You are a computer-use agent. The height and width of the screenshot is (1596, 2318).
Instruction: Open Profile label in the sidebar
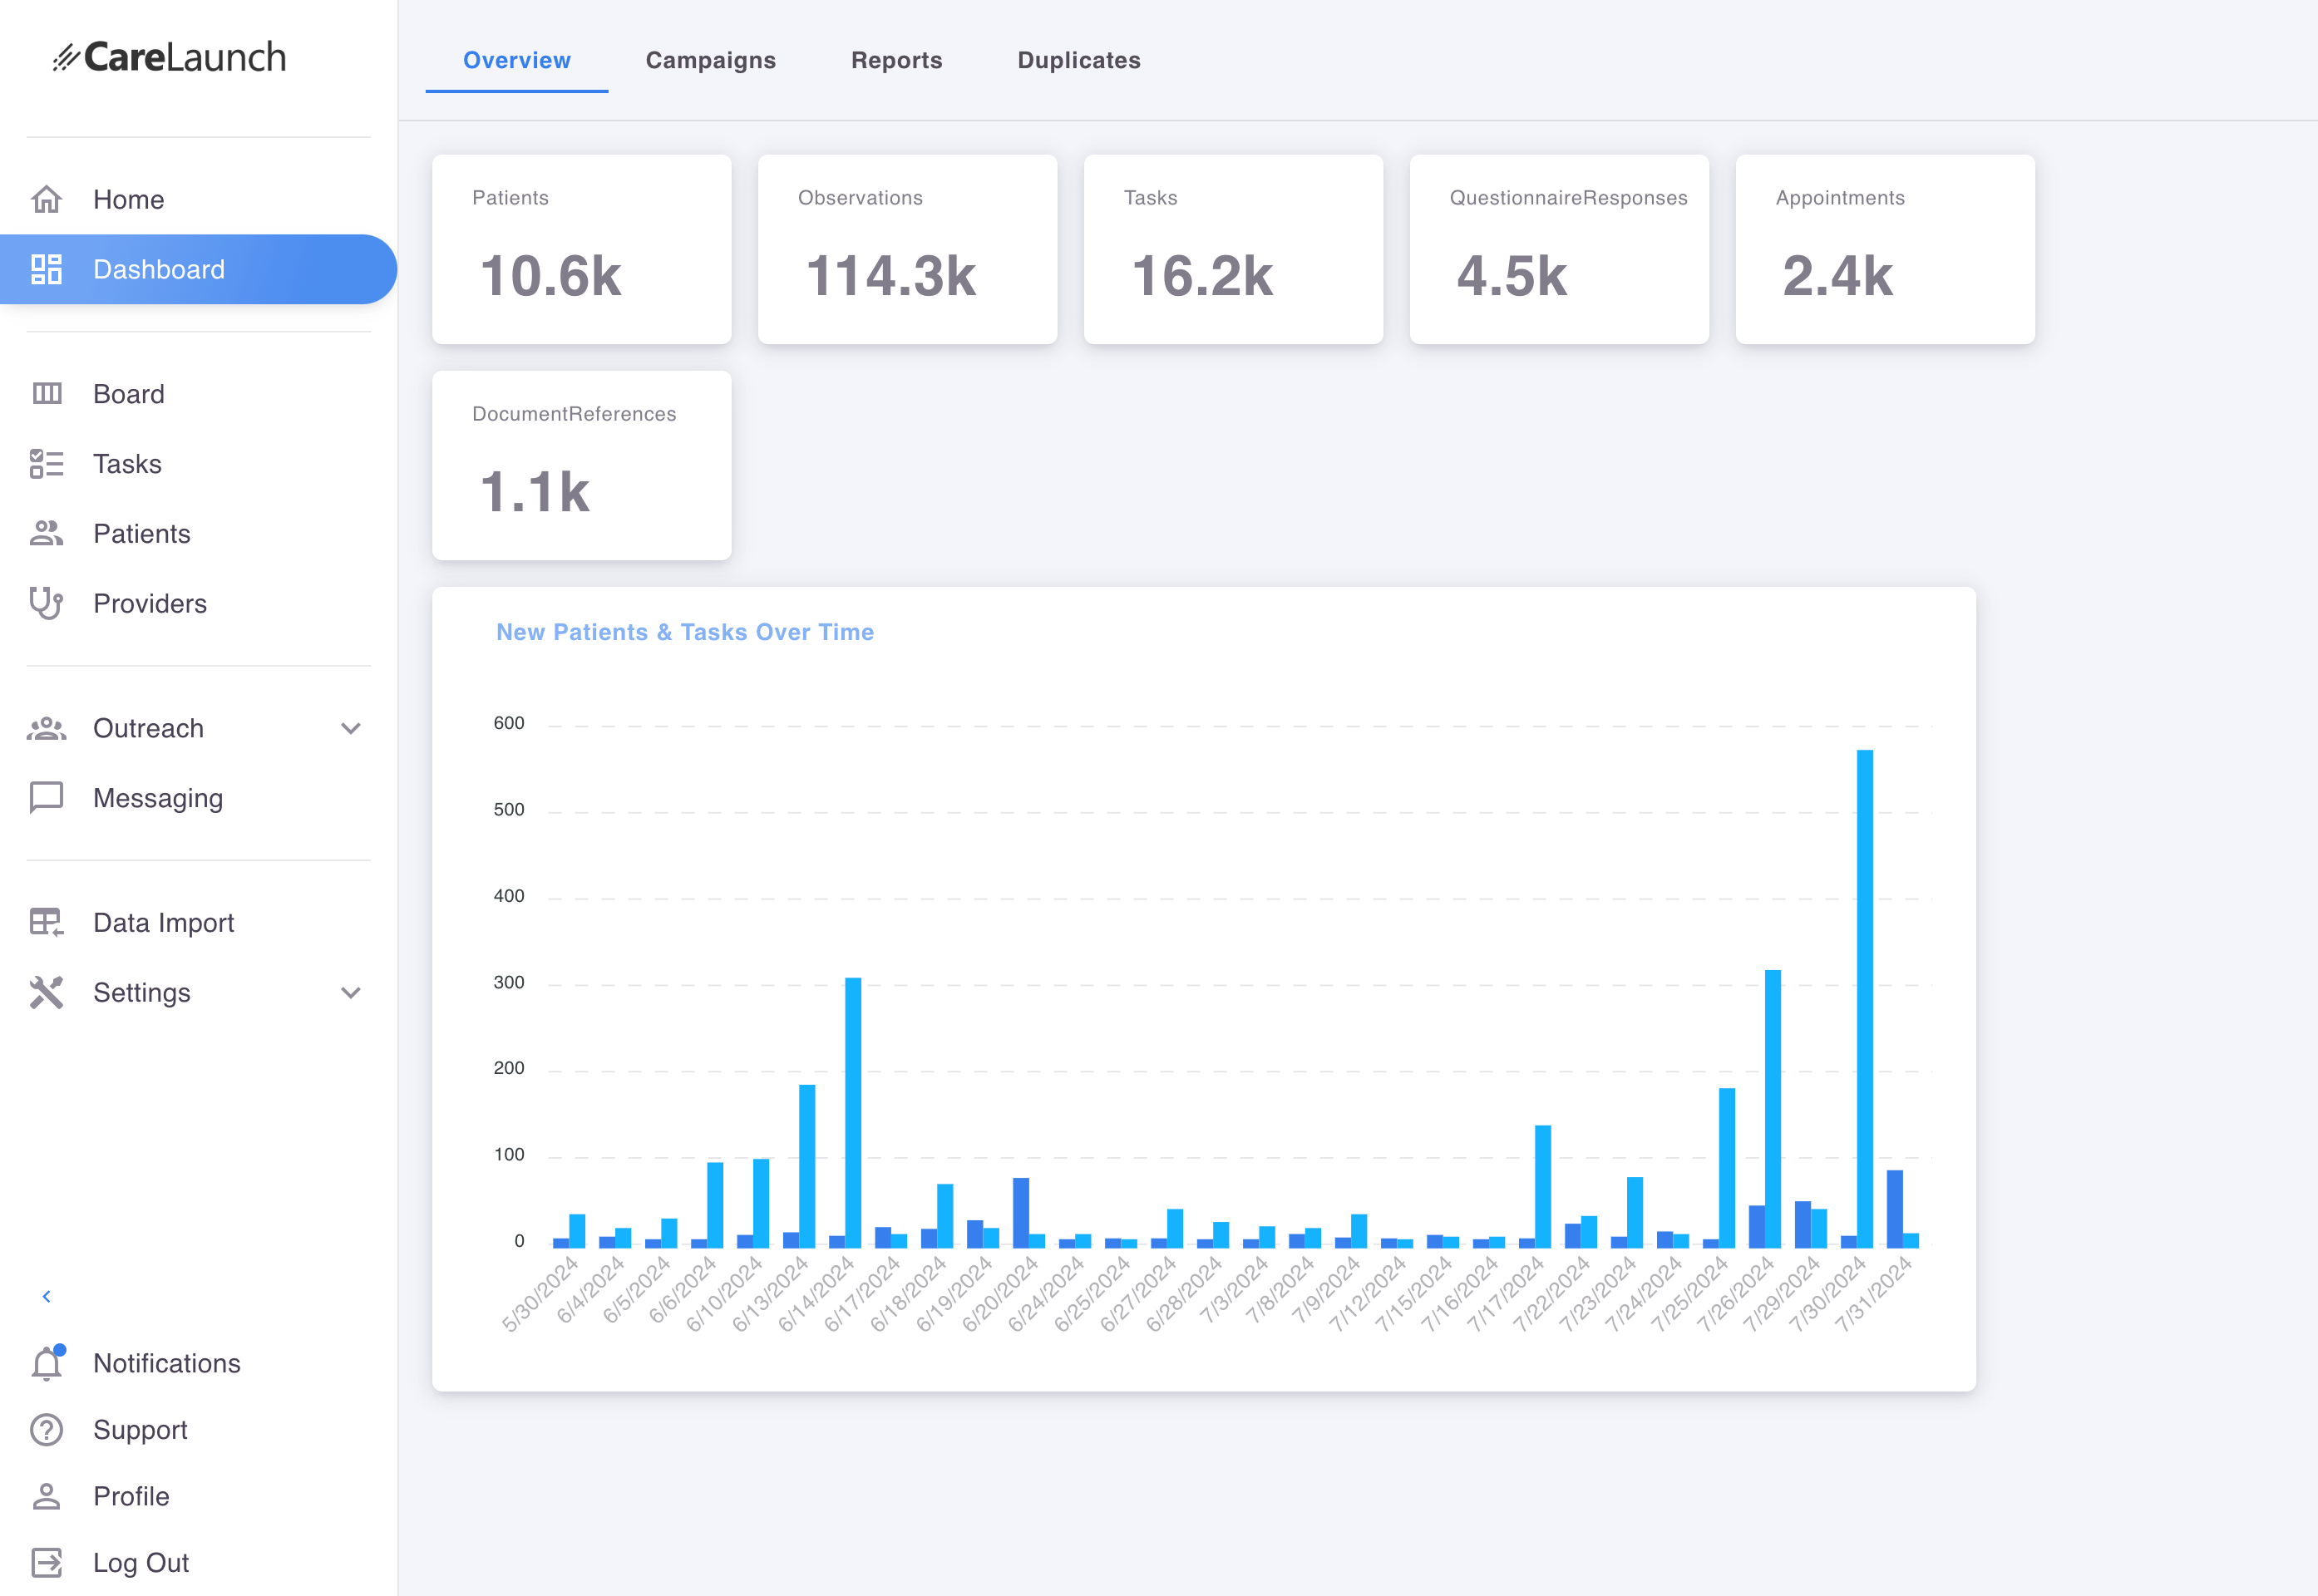(x=131, y=1496)
